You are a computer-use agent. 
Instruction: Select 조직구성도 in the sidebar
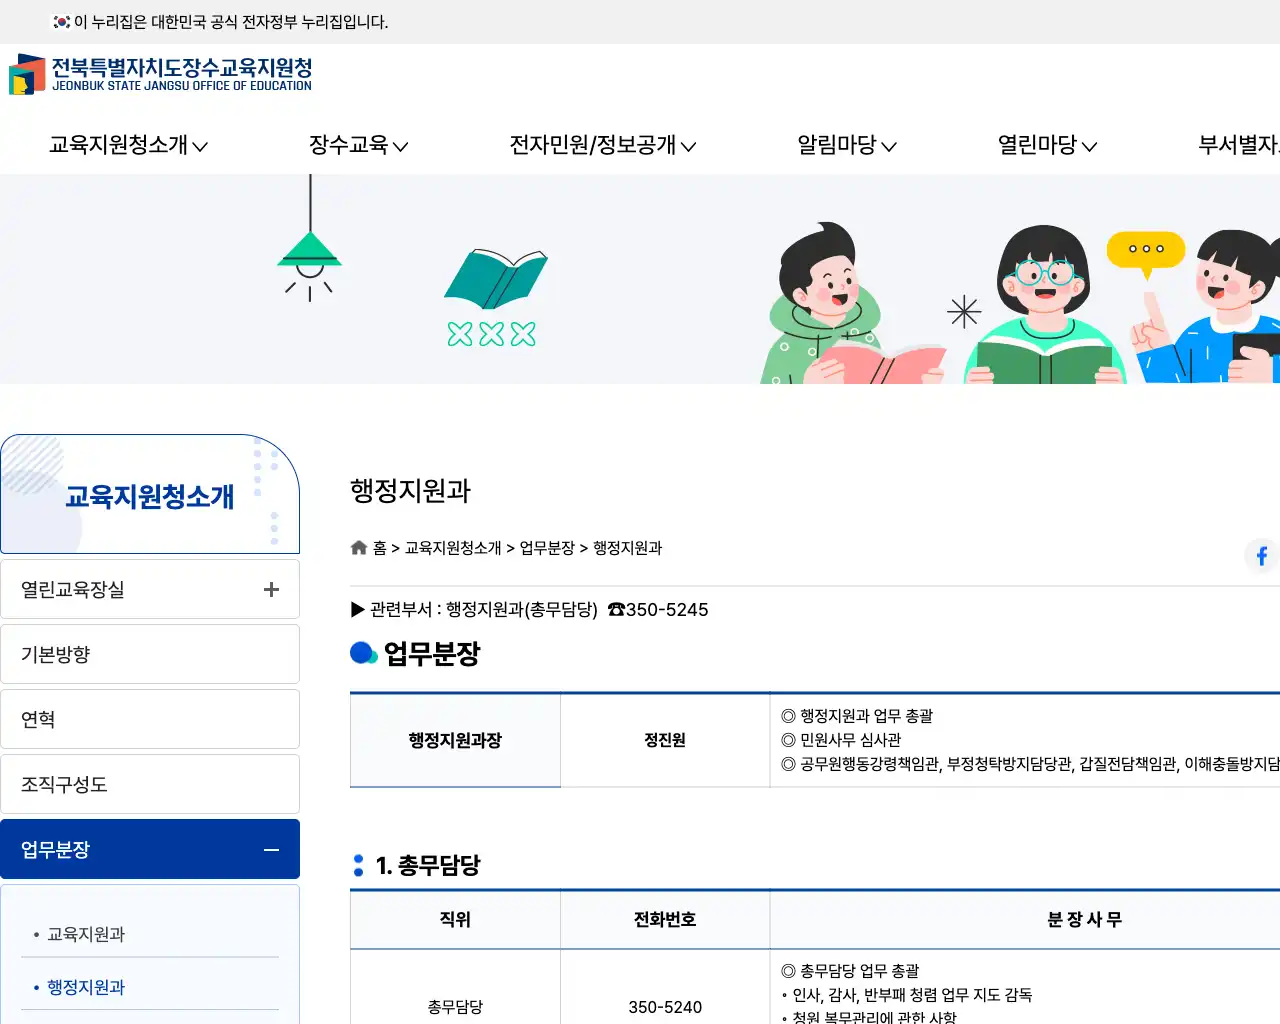pos(150,784)
